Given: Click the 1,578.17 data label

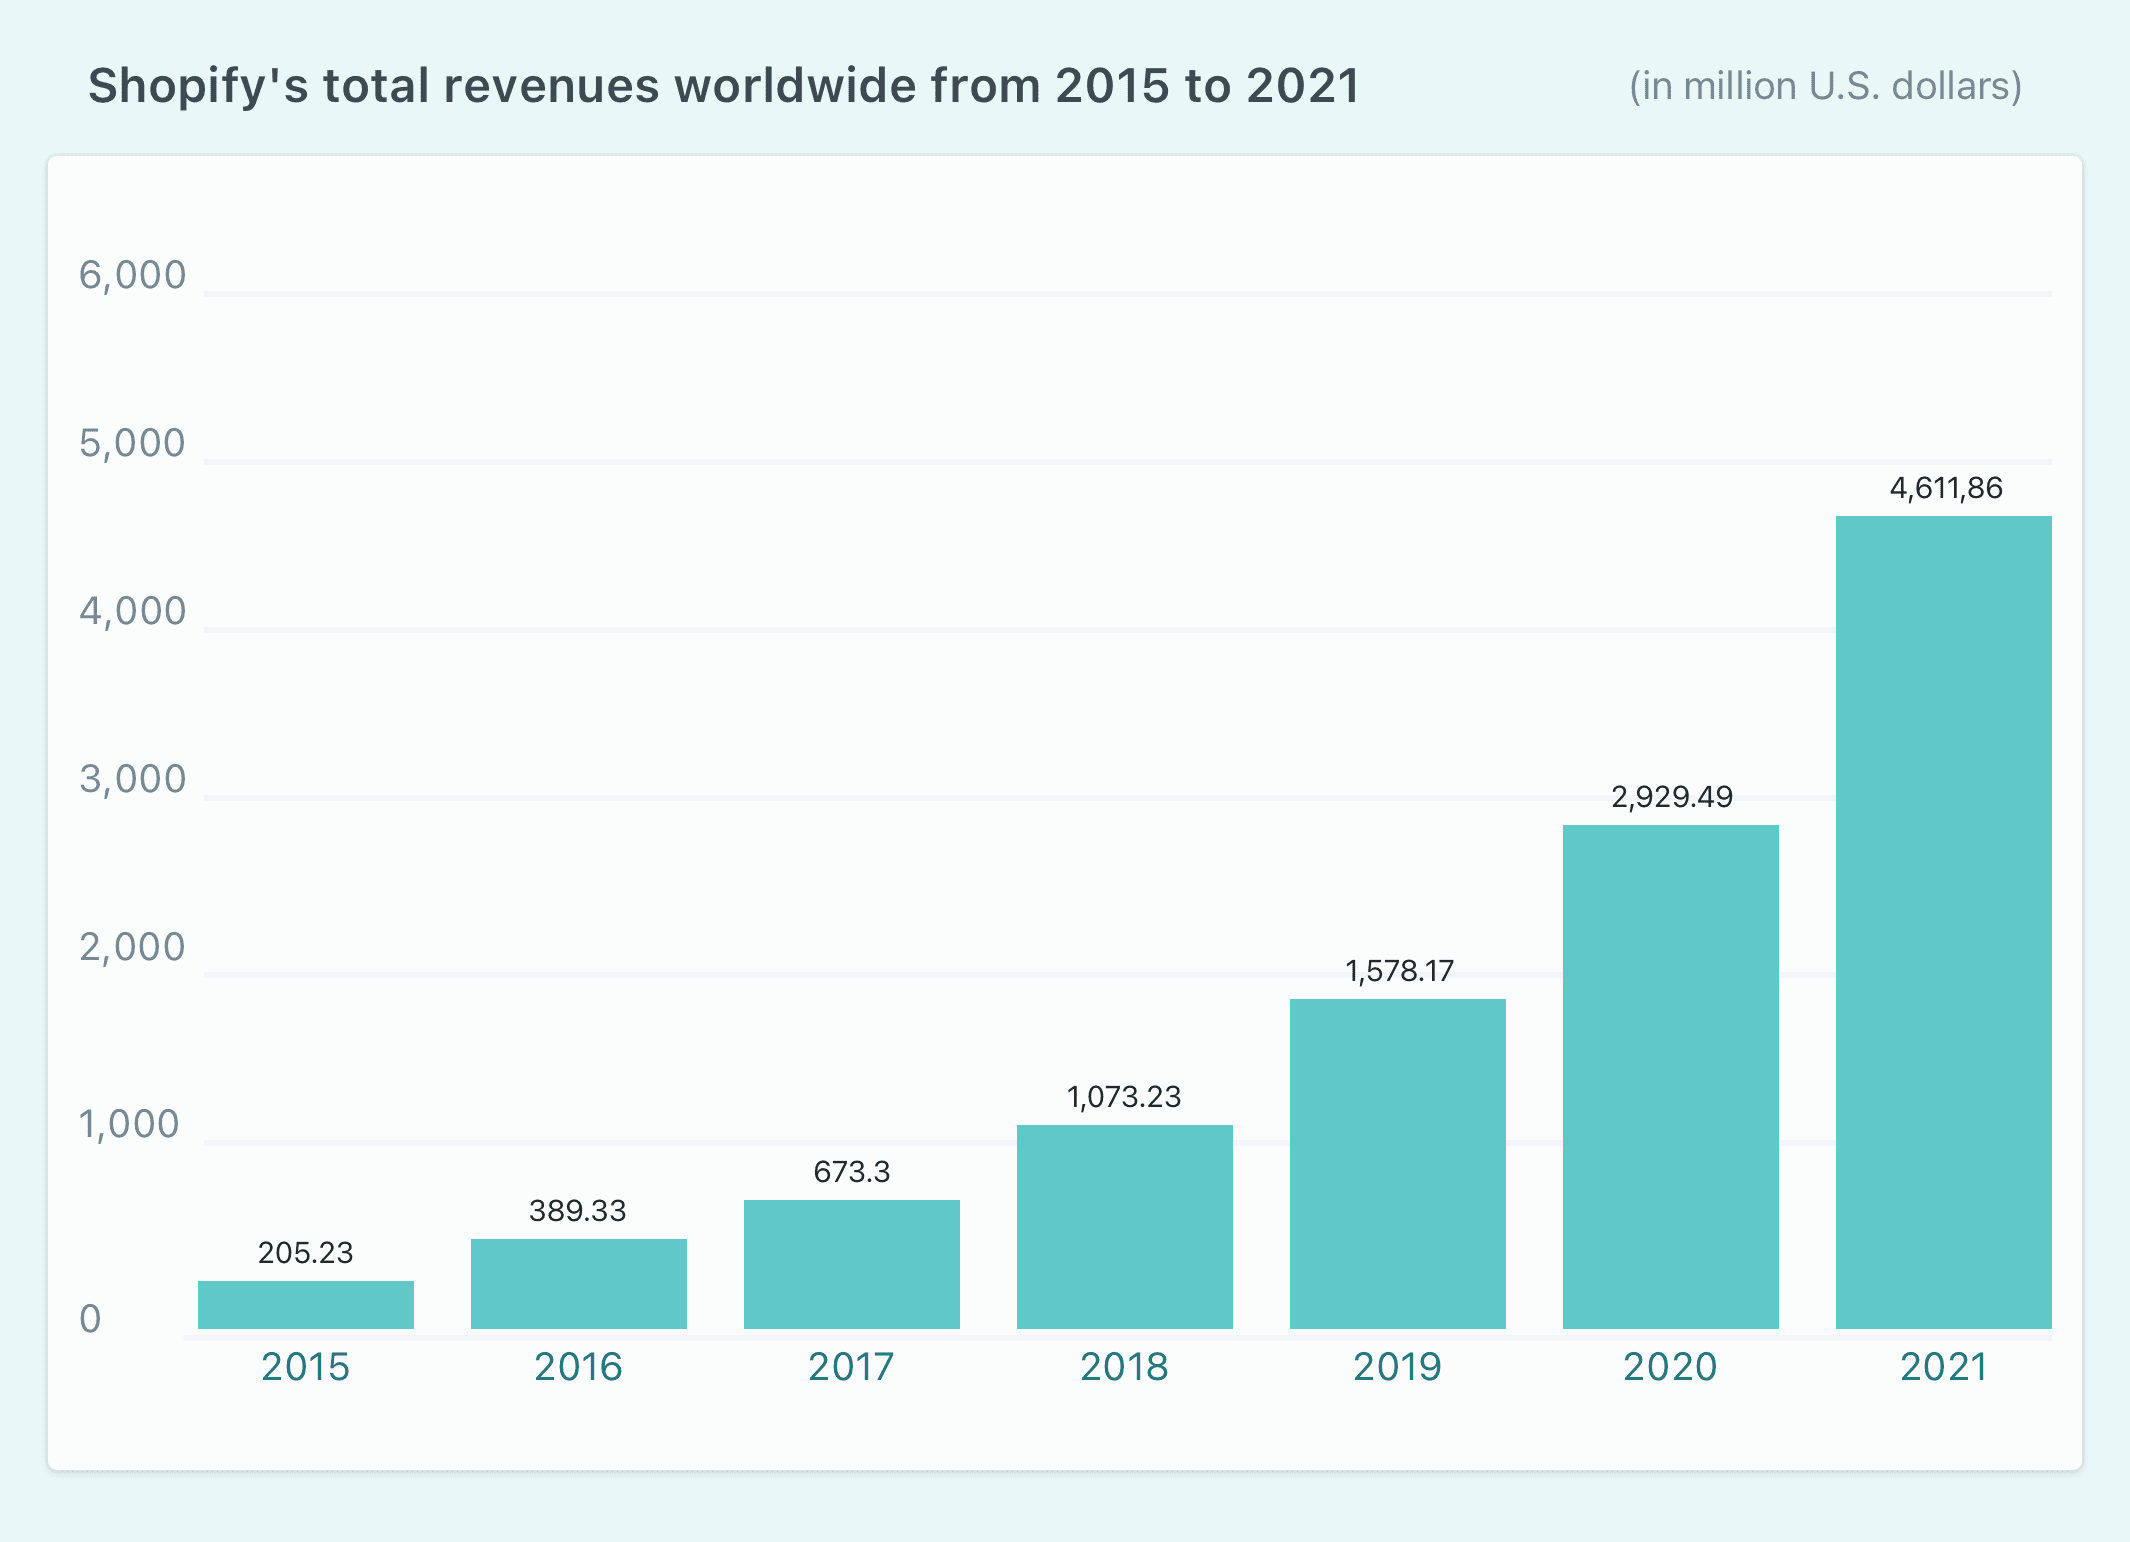Looking at the screenshot, I should click(1399, 971).
